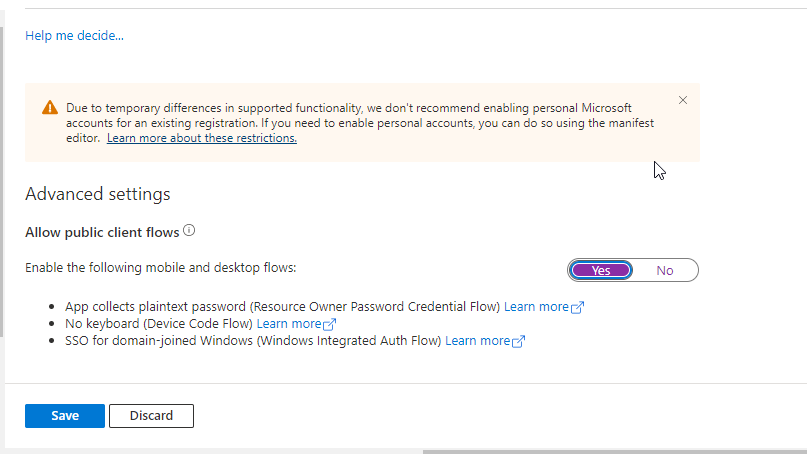Dismiss the personal accounts warning banner
The width and height of the screenshot is (807, 454).
683,100
